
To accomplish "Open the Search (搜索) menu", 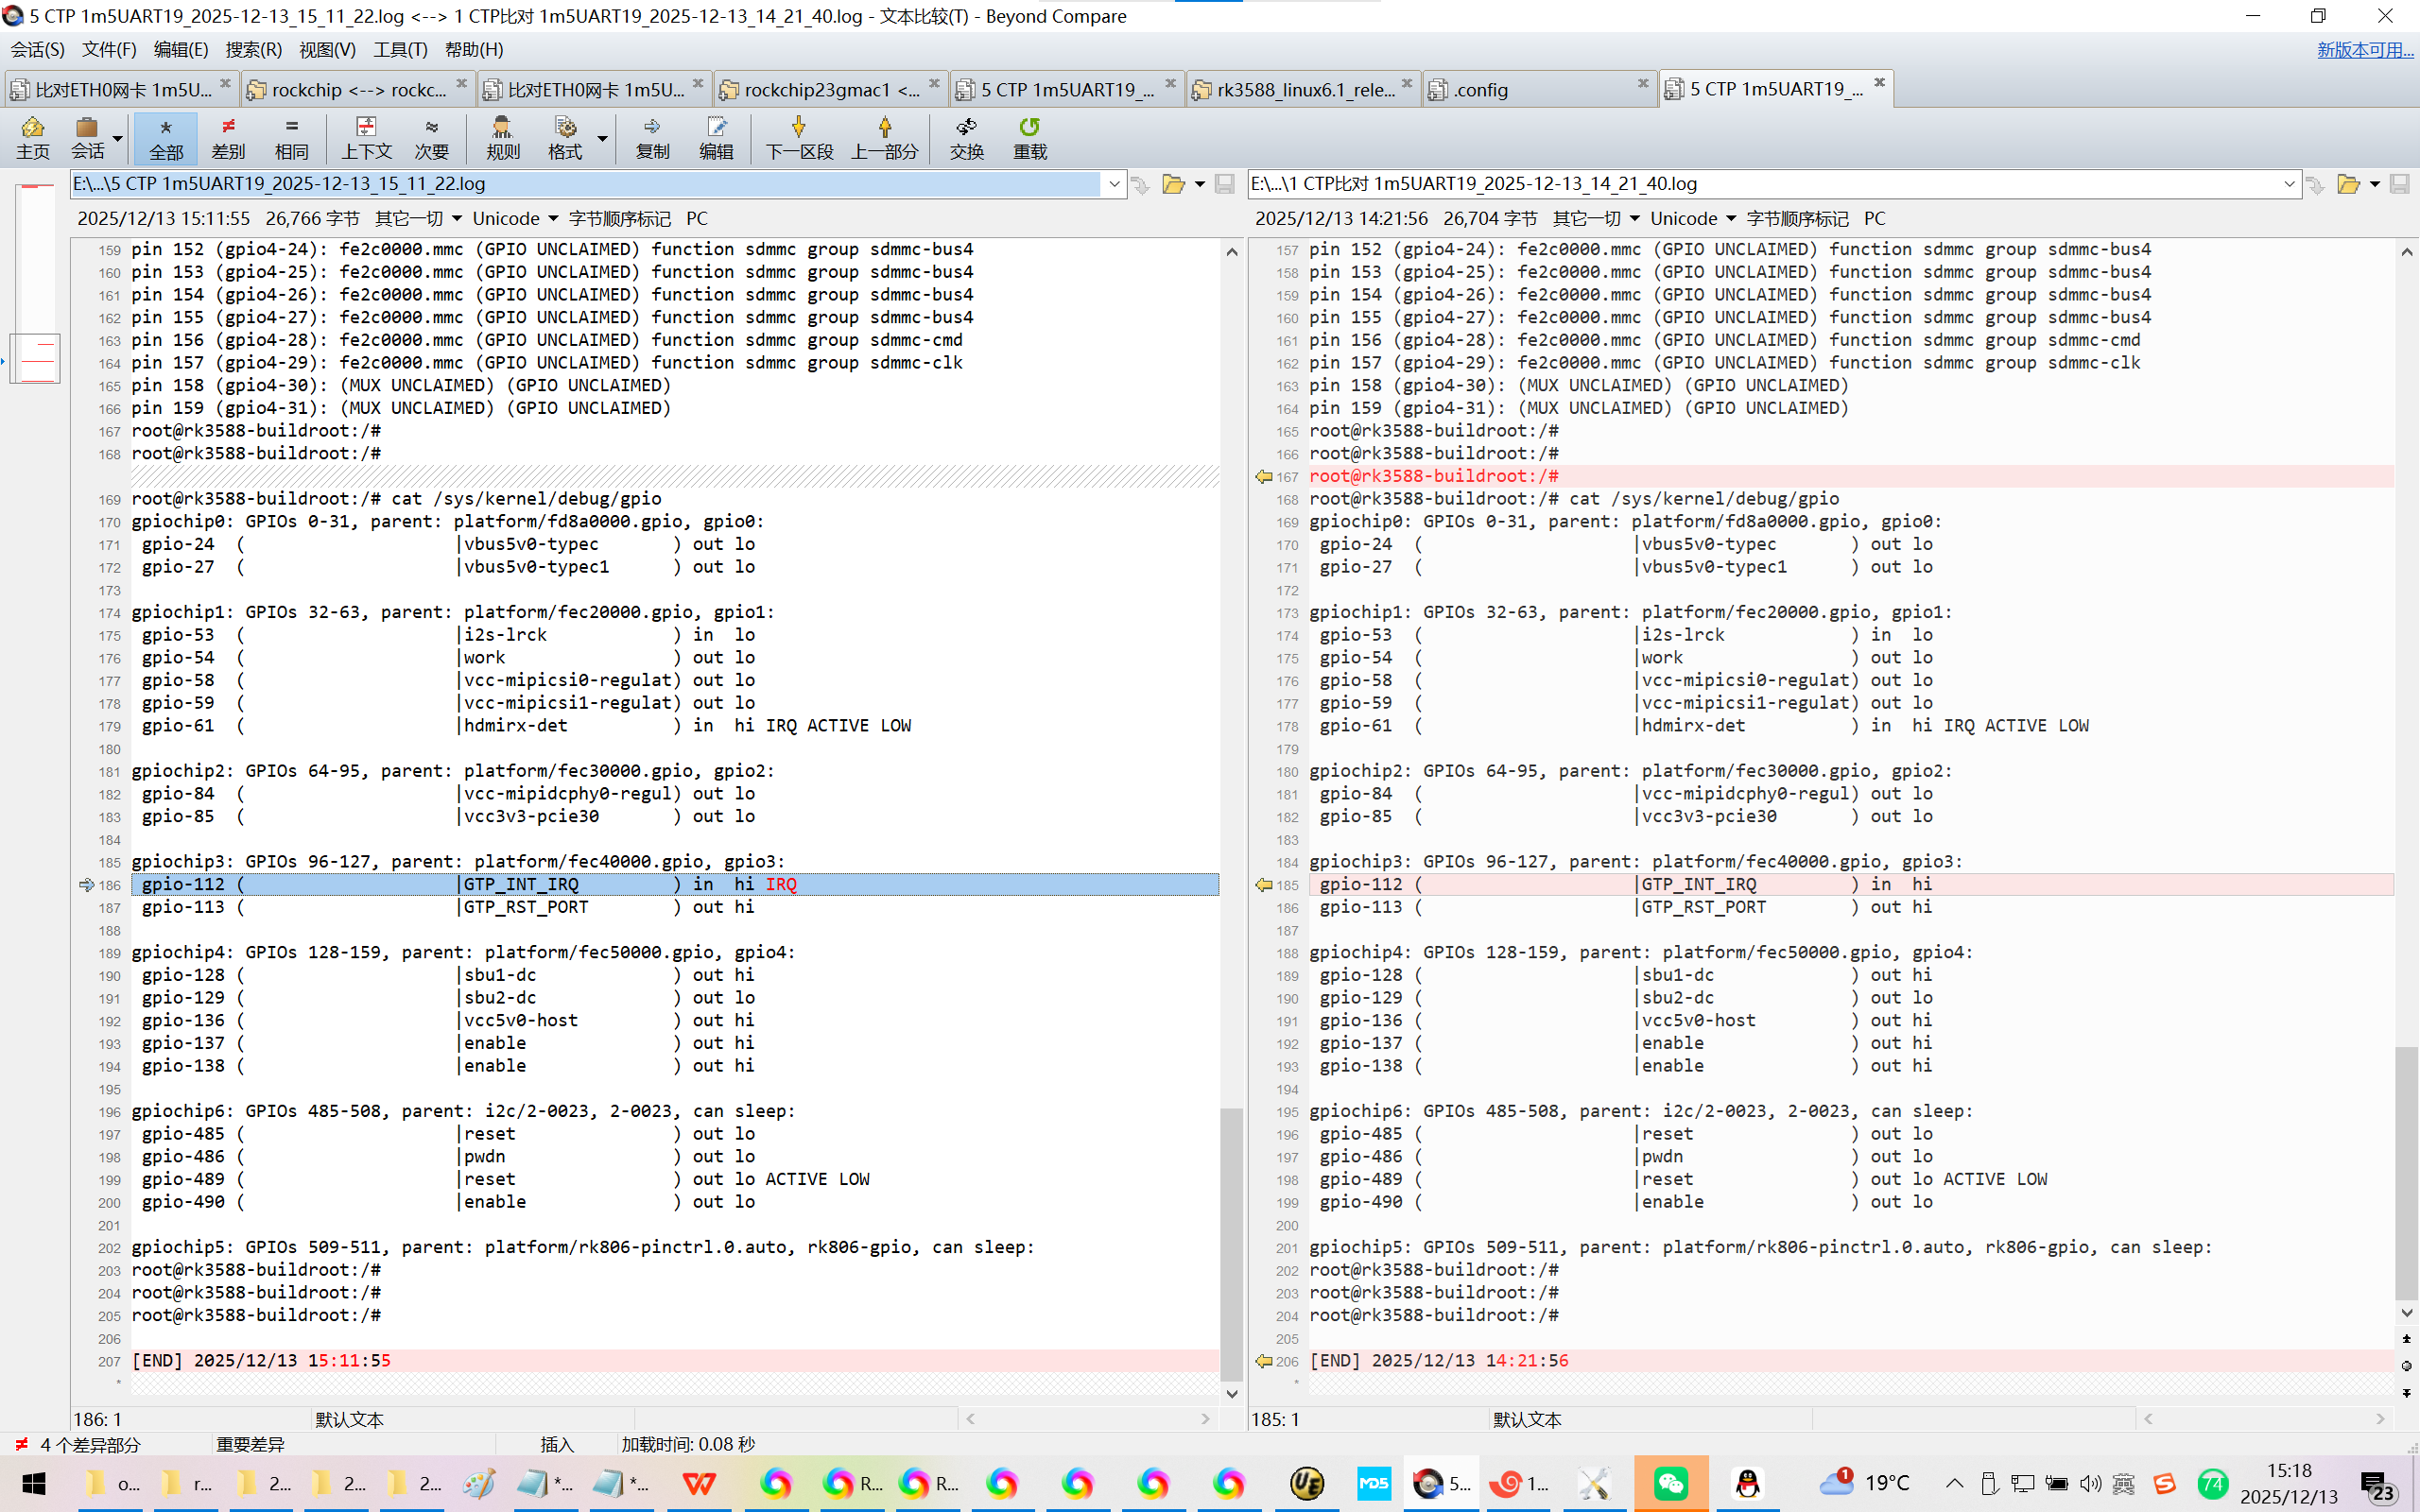I will point(253,50).
